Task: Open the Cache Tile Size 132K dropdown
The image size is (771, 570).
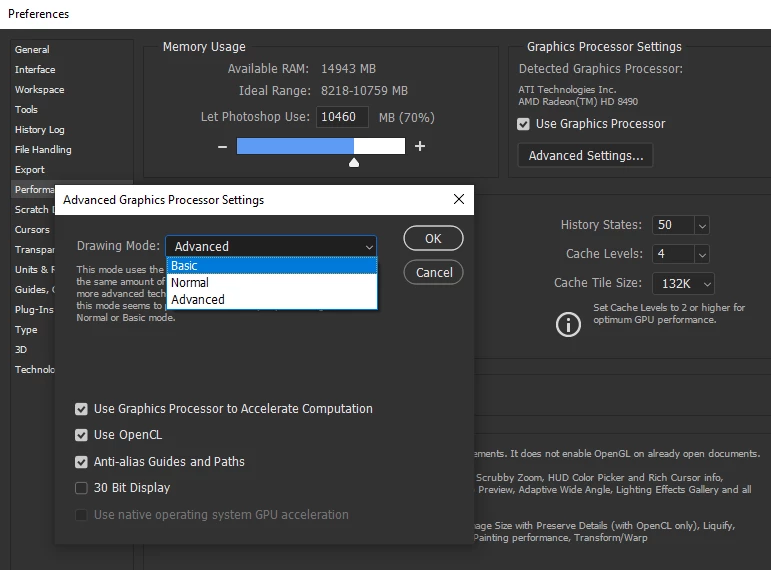Action: pyautogui.click(x=683, y=284)
